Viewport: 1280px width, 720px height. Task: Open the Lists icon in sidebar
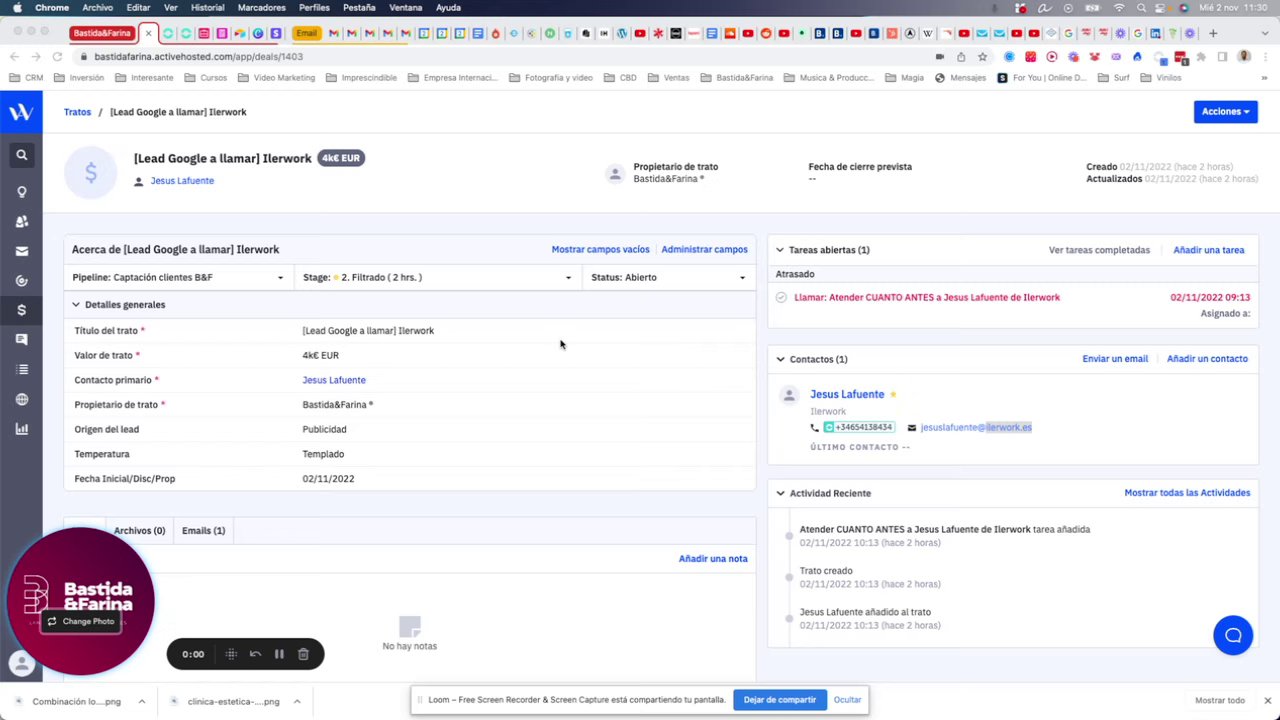tap(21, 370)
